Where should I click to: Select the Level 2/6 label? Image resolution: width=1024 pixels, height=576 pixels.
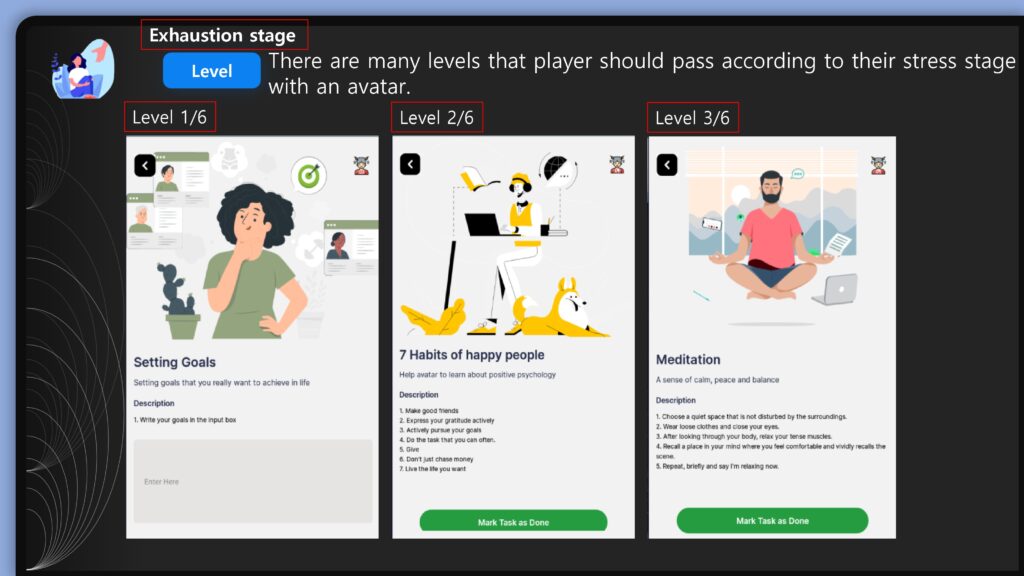[437, 118]
